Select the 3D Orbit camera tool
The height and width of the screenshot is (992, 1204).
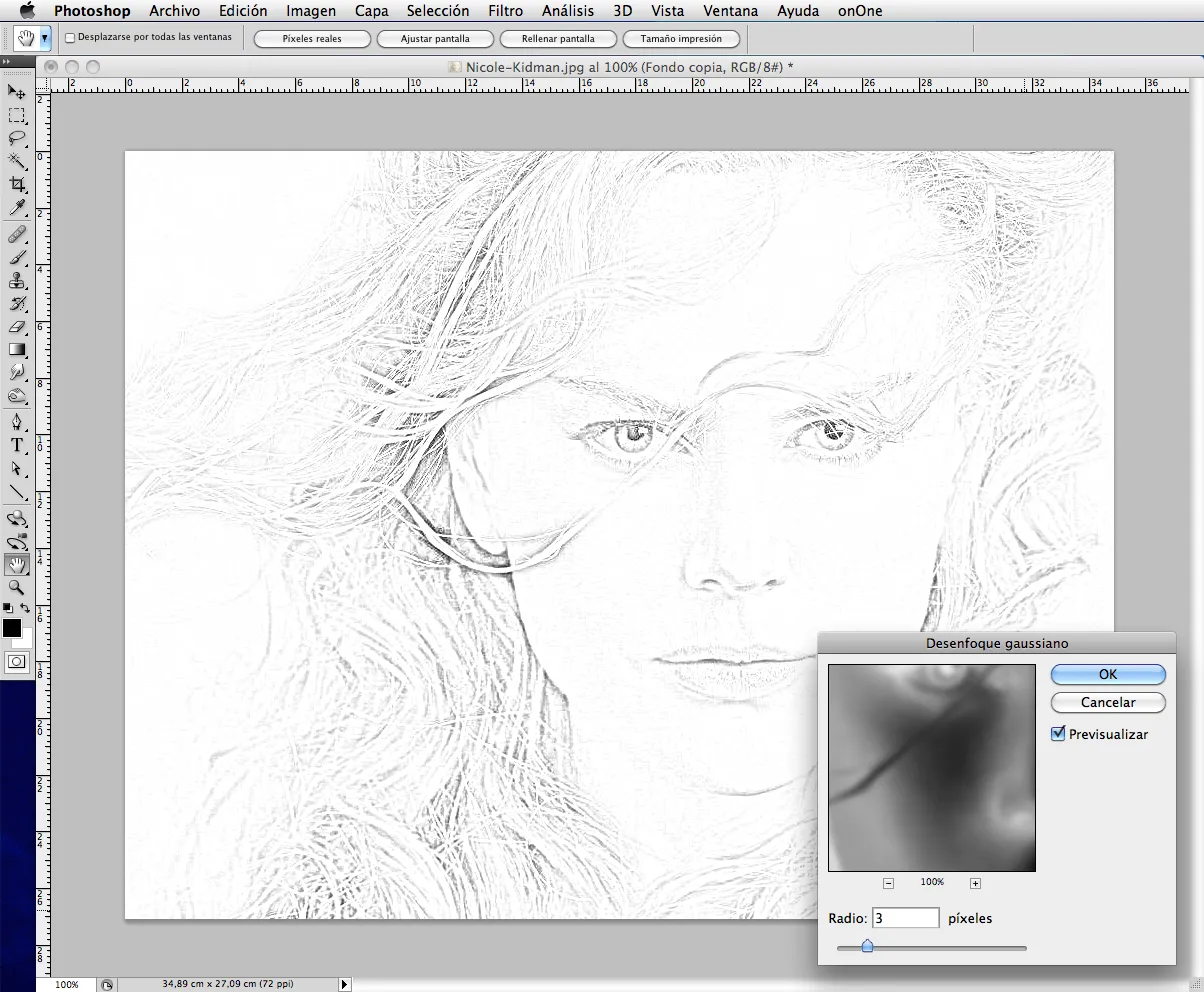pos(17,541)
